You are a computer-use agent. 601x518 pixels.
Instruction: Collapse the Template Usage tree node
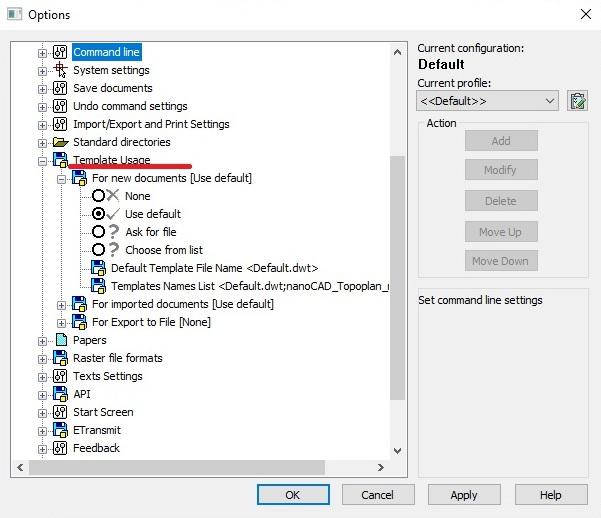pyautogui.click(x=42, y=160)
